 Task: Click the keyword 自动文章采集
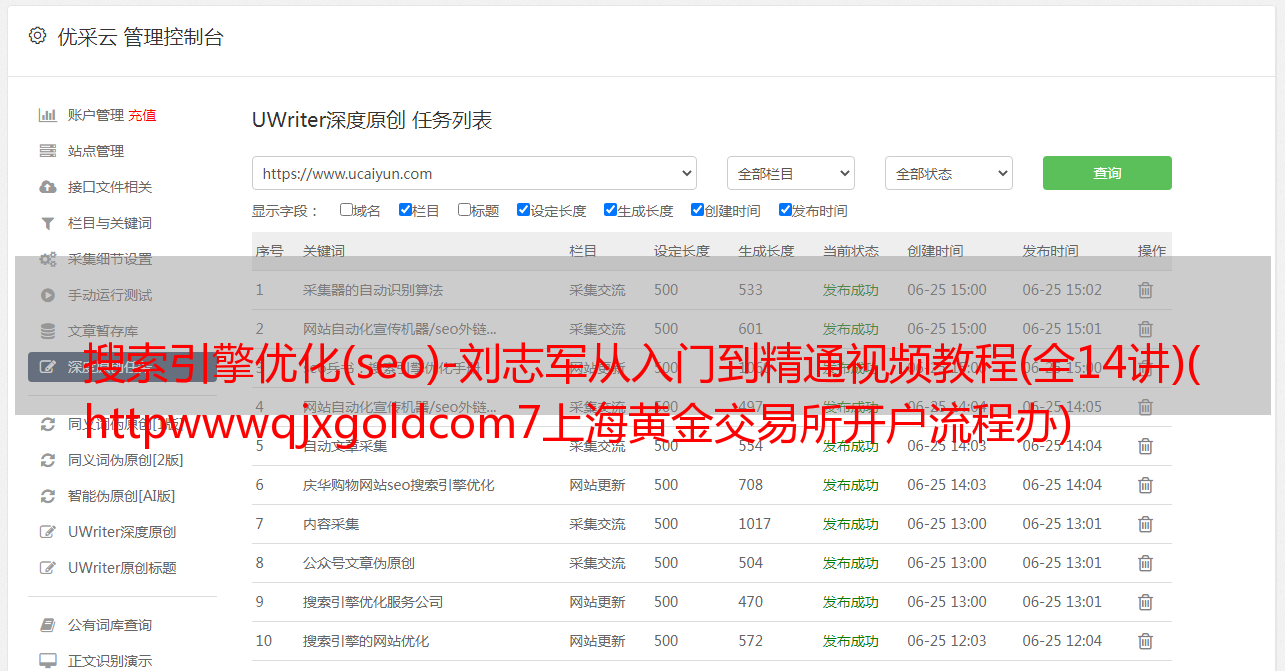[x=345, y=446]
